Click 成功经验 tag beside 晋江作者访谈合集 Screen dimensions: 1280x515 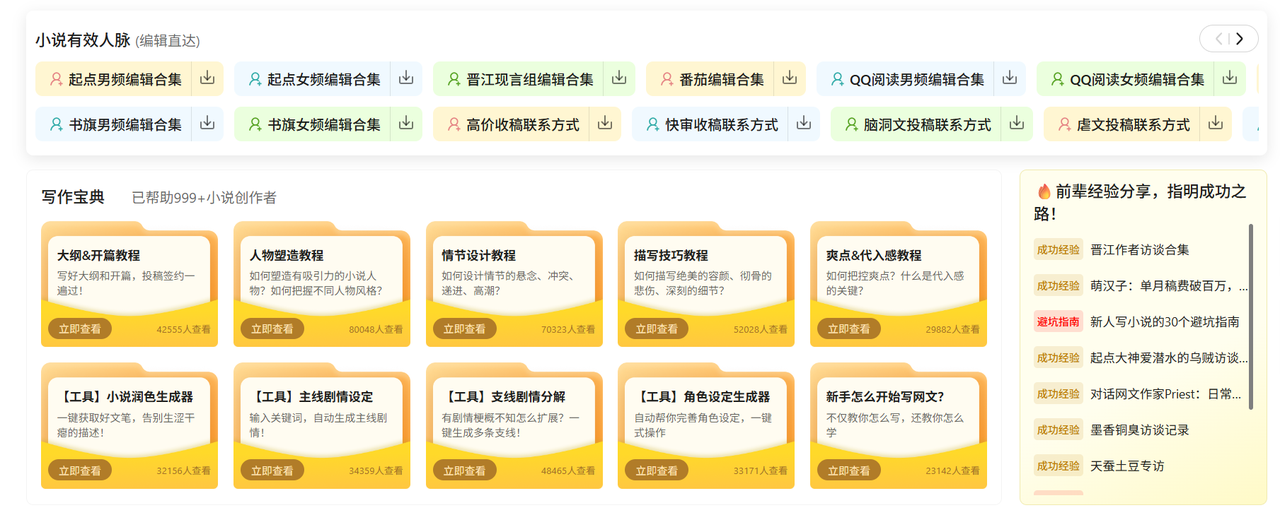coord(1058,250)
